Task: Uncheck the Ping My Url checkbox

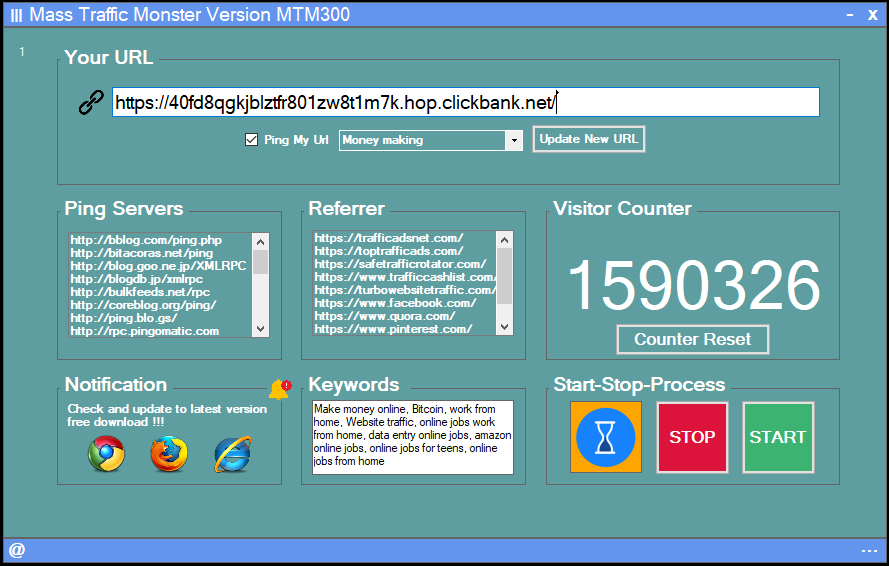Action: [x=251, y=140]
